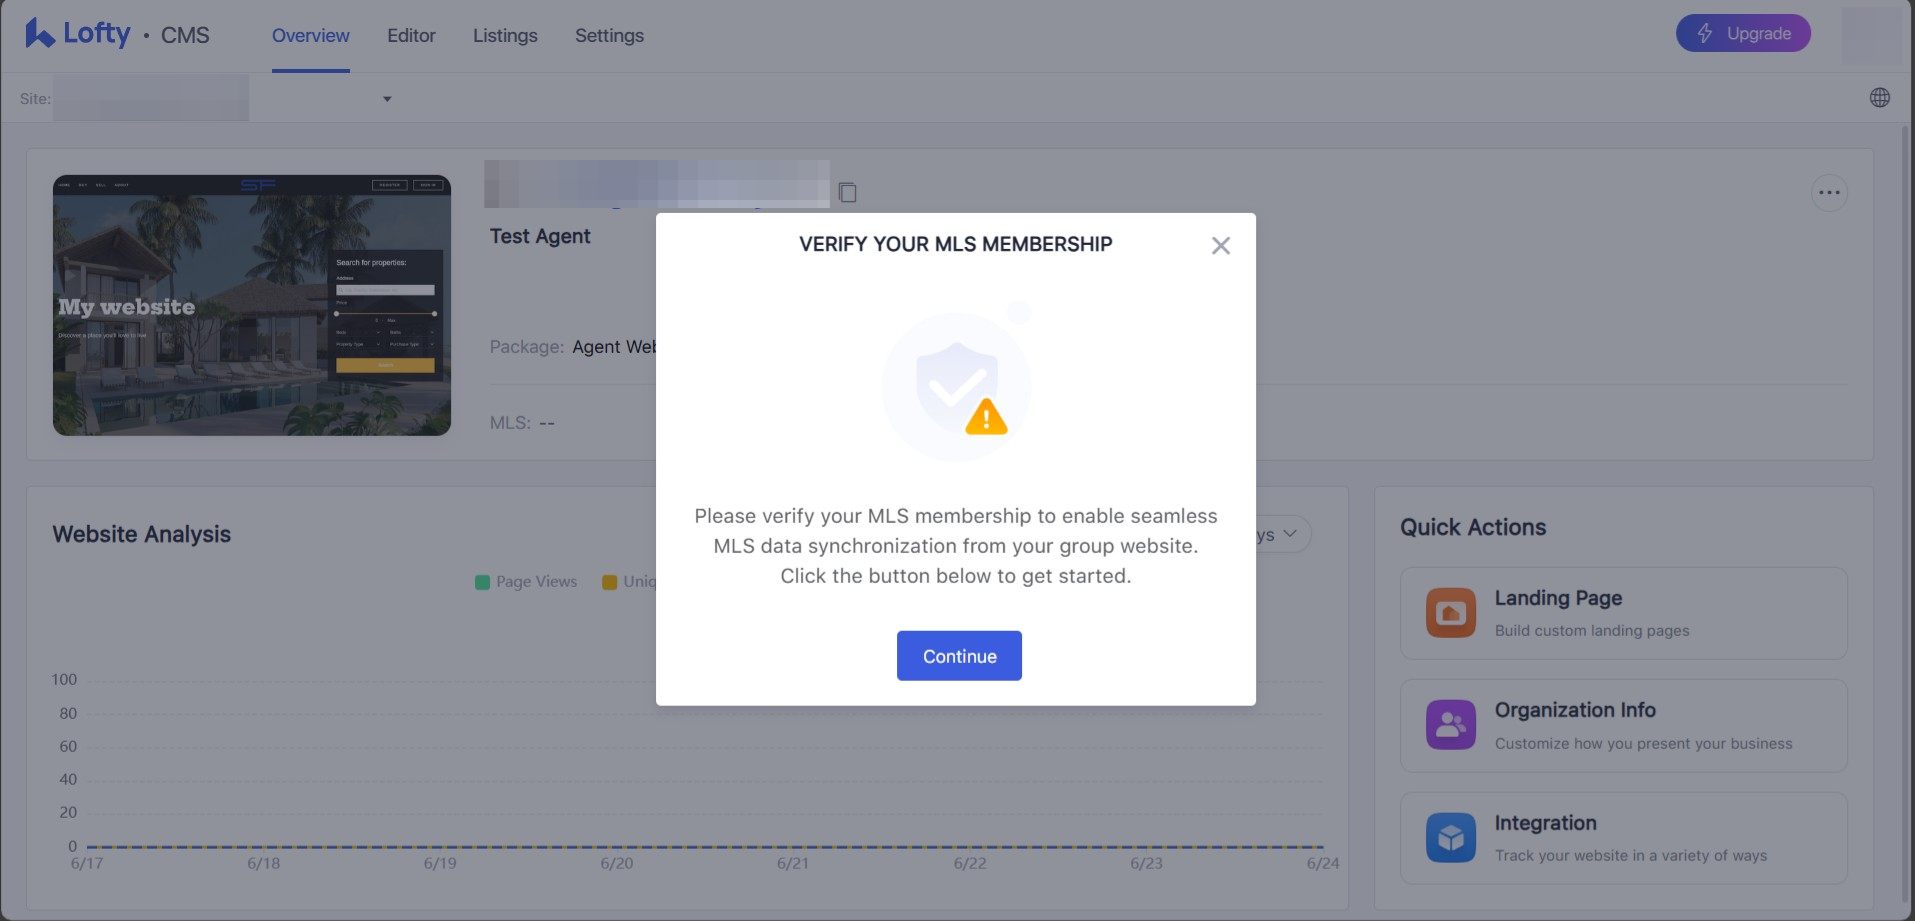Click the globe language icon
Viewport: 1915px width, 921px height.
click(x=1880, y=98)
